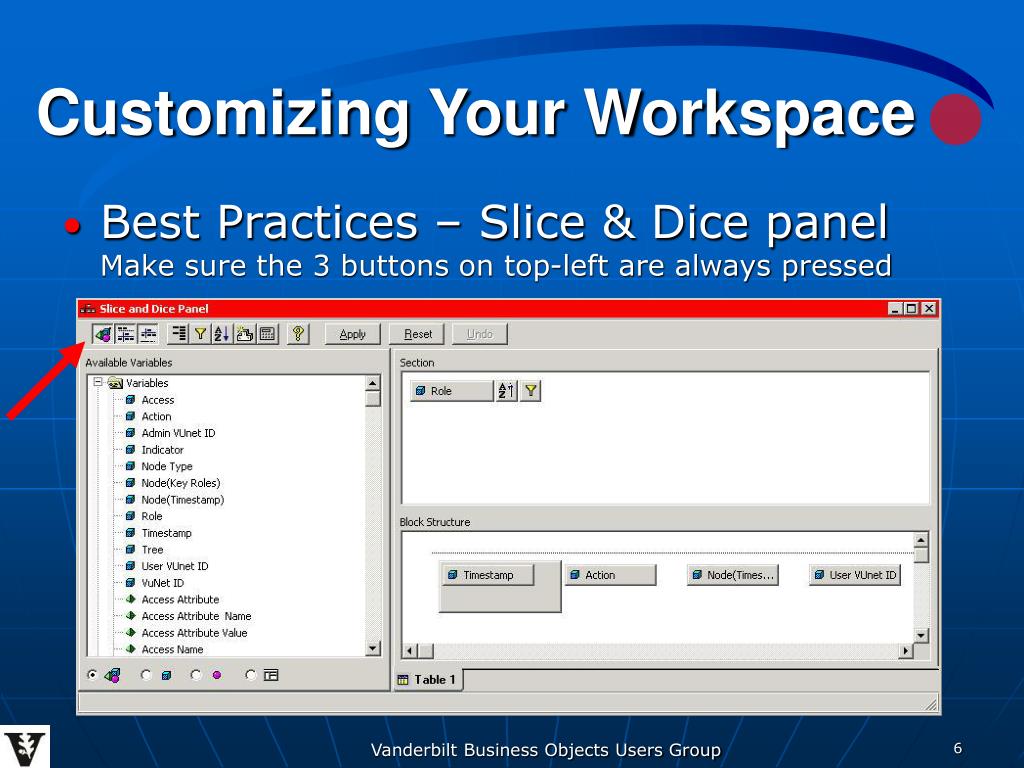
Task: Click the all-objects icon beside first radio button
Action: [x=112, y=675]
